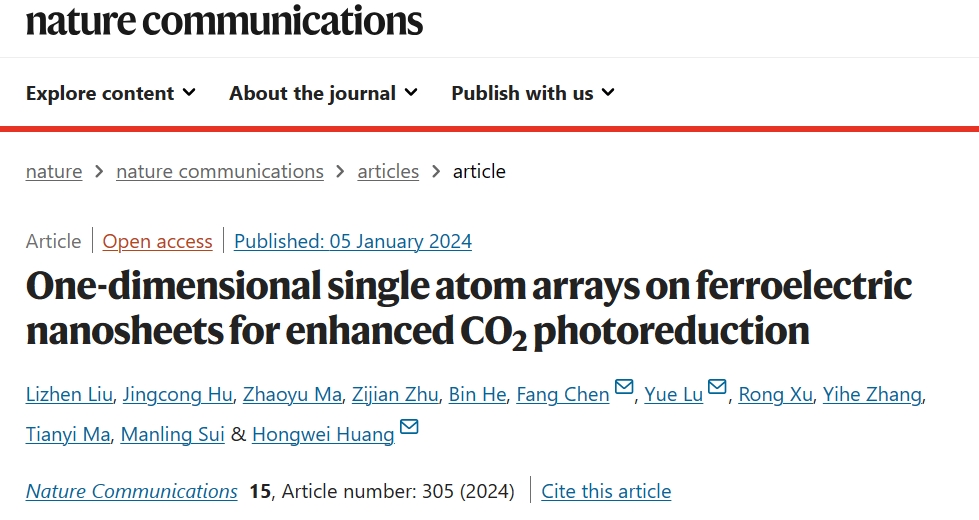This screenshot has width=979, height=520.
Task: Click the email icon beside Yue Lu
Action: pos(717,386)
